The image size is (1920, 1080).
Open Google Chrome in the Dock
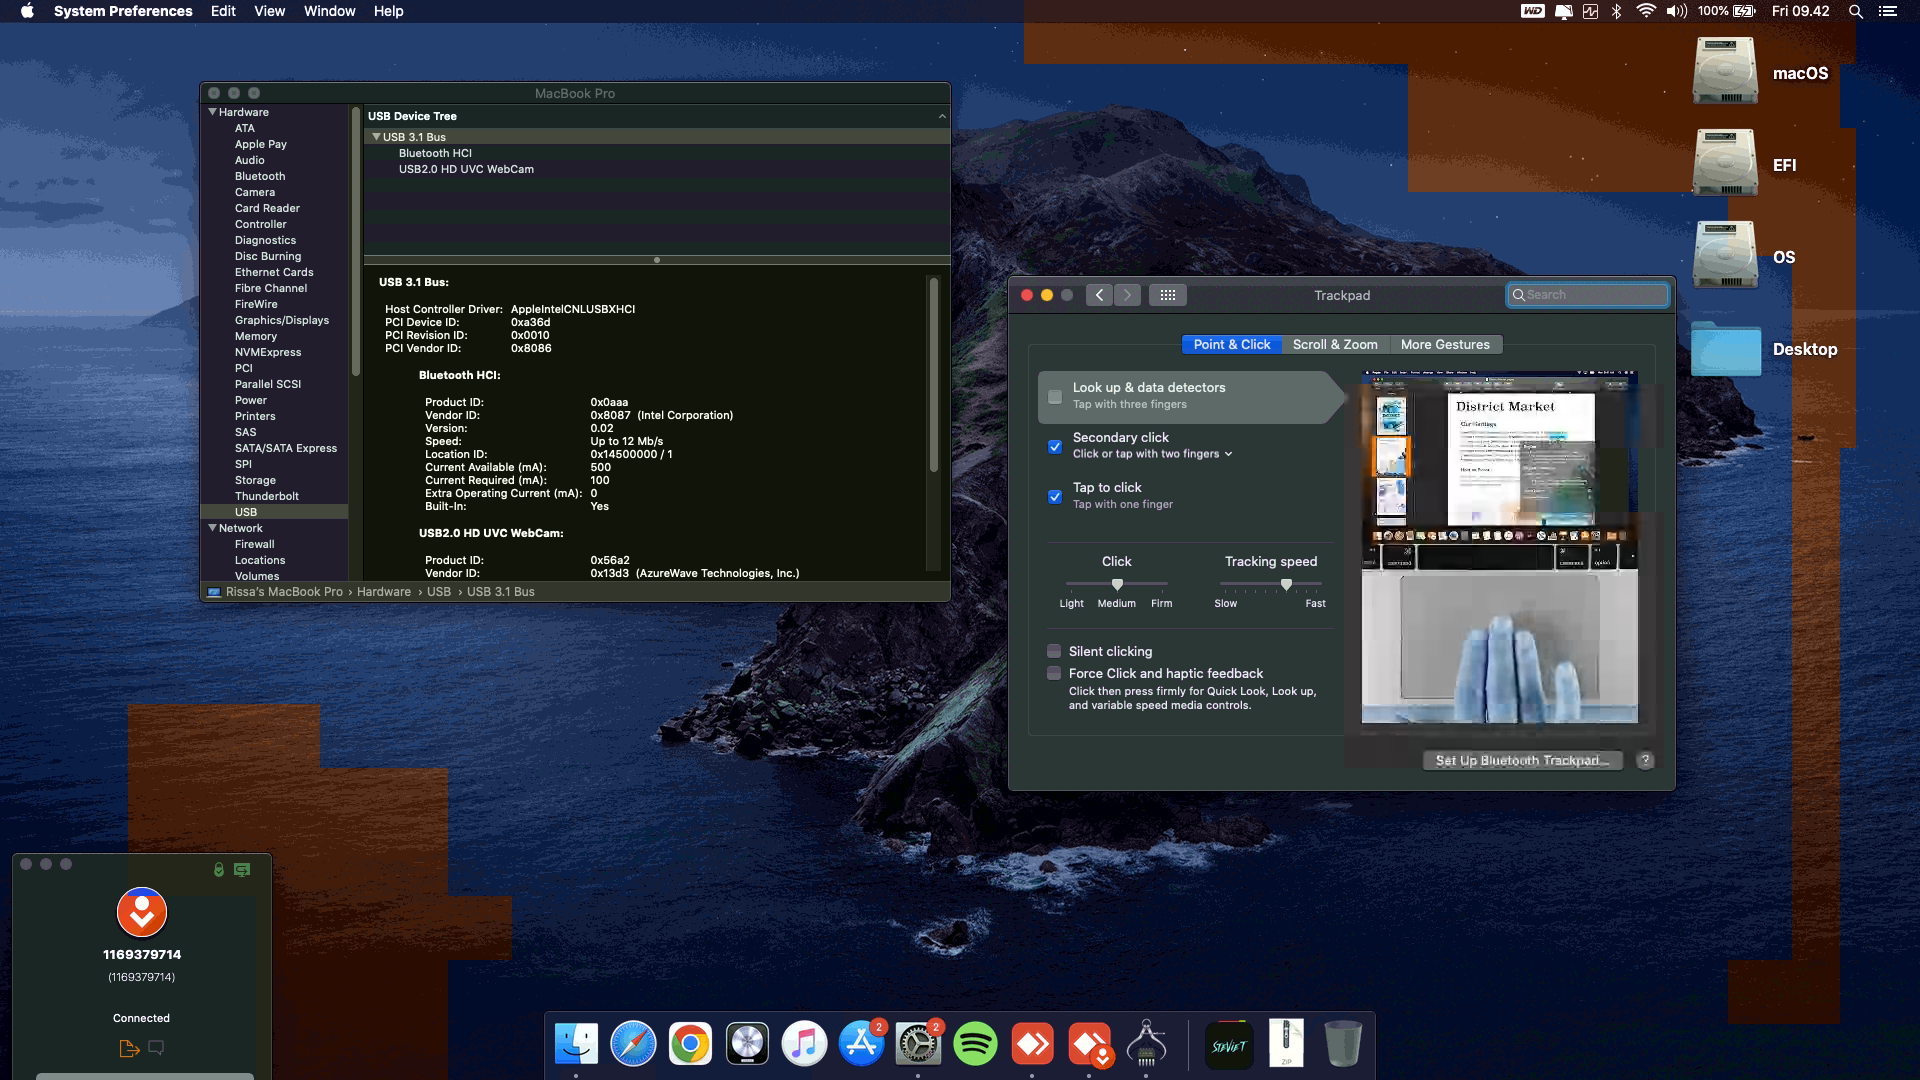coord(690,1044)
